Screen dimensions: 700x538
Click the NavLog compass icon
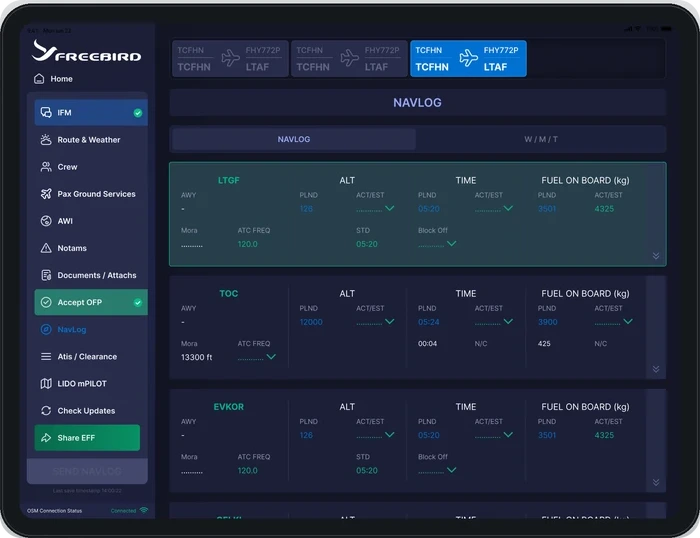pos(46,329)
